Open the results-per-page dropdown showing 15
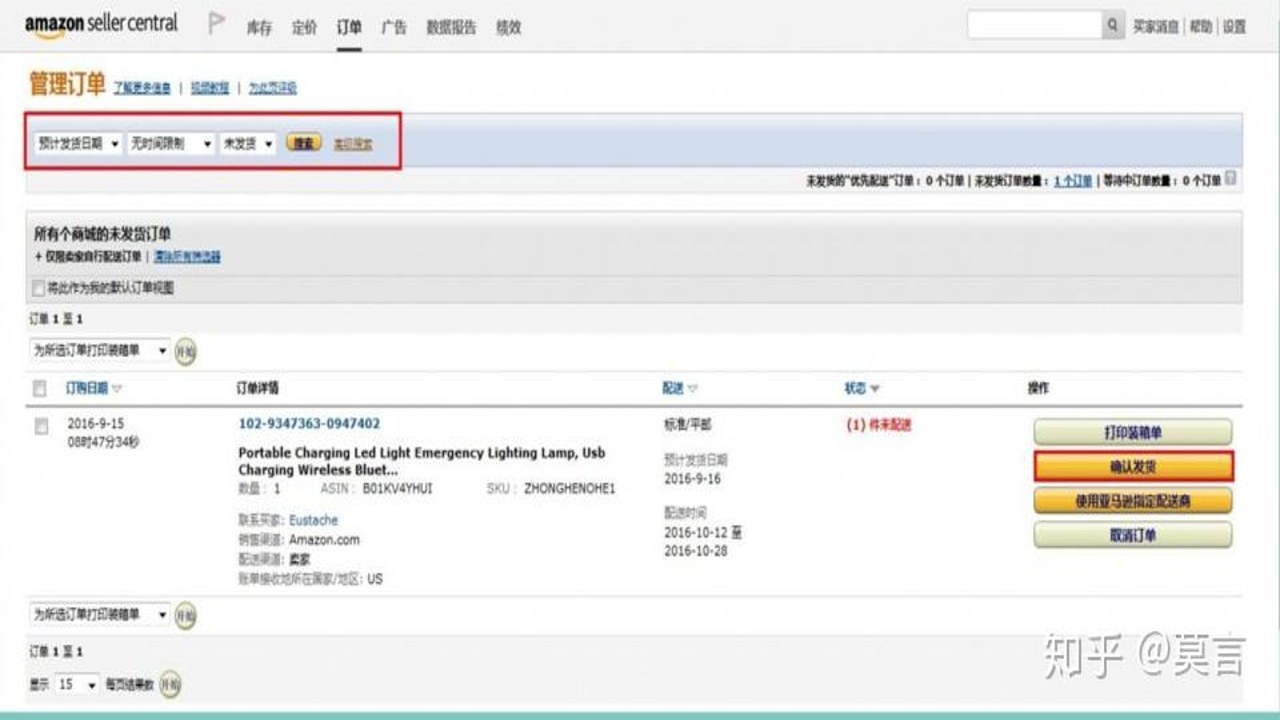The width and height of the screenshot is (1280, 720). point(78,685)
